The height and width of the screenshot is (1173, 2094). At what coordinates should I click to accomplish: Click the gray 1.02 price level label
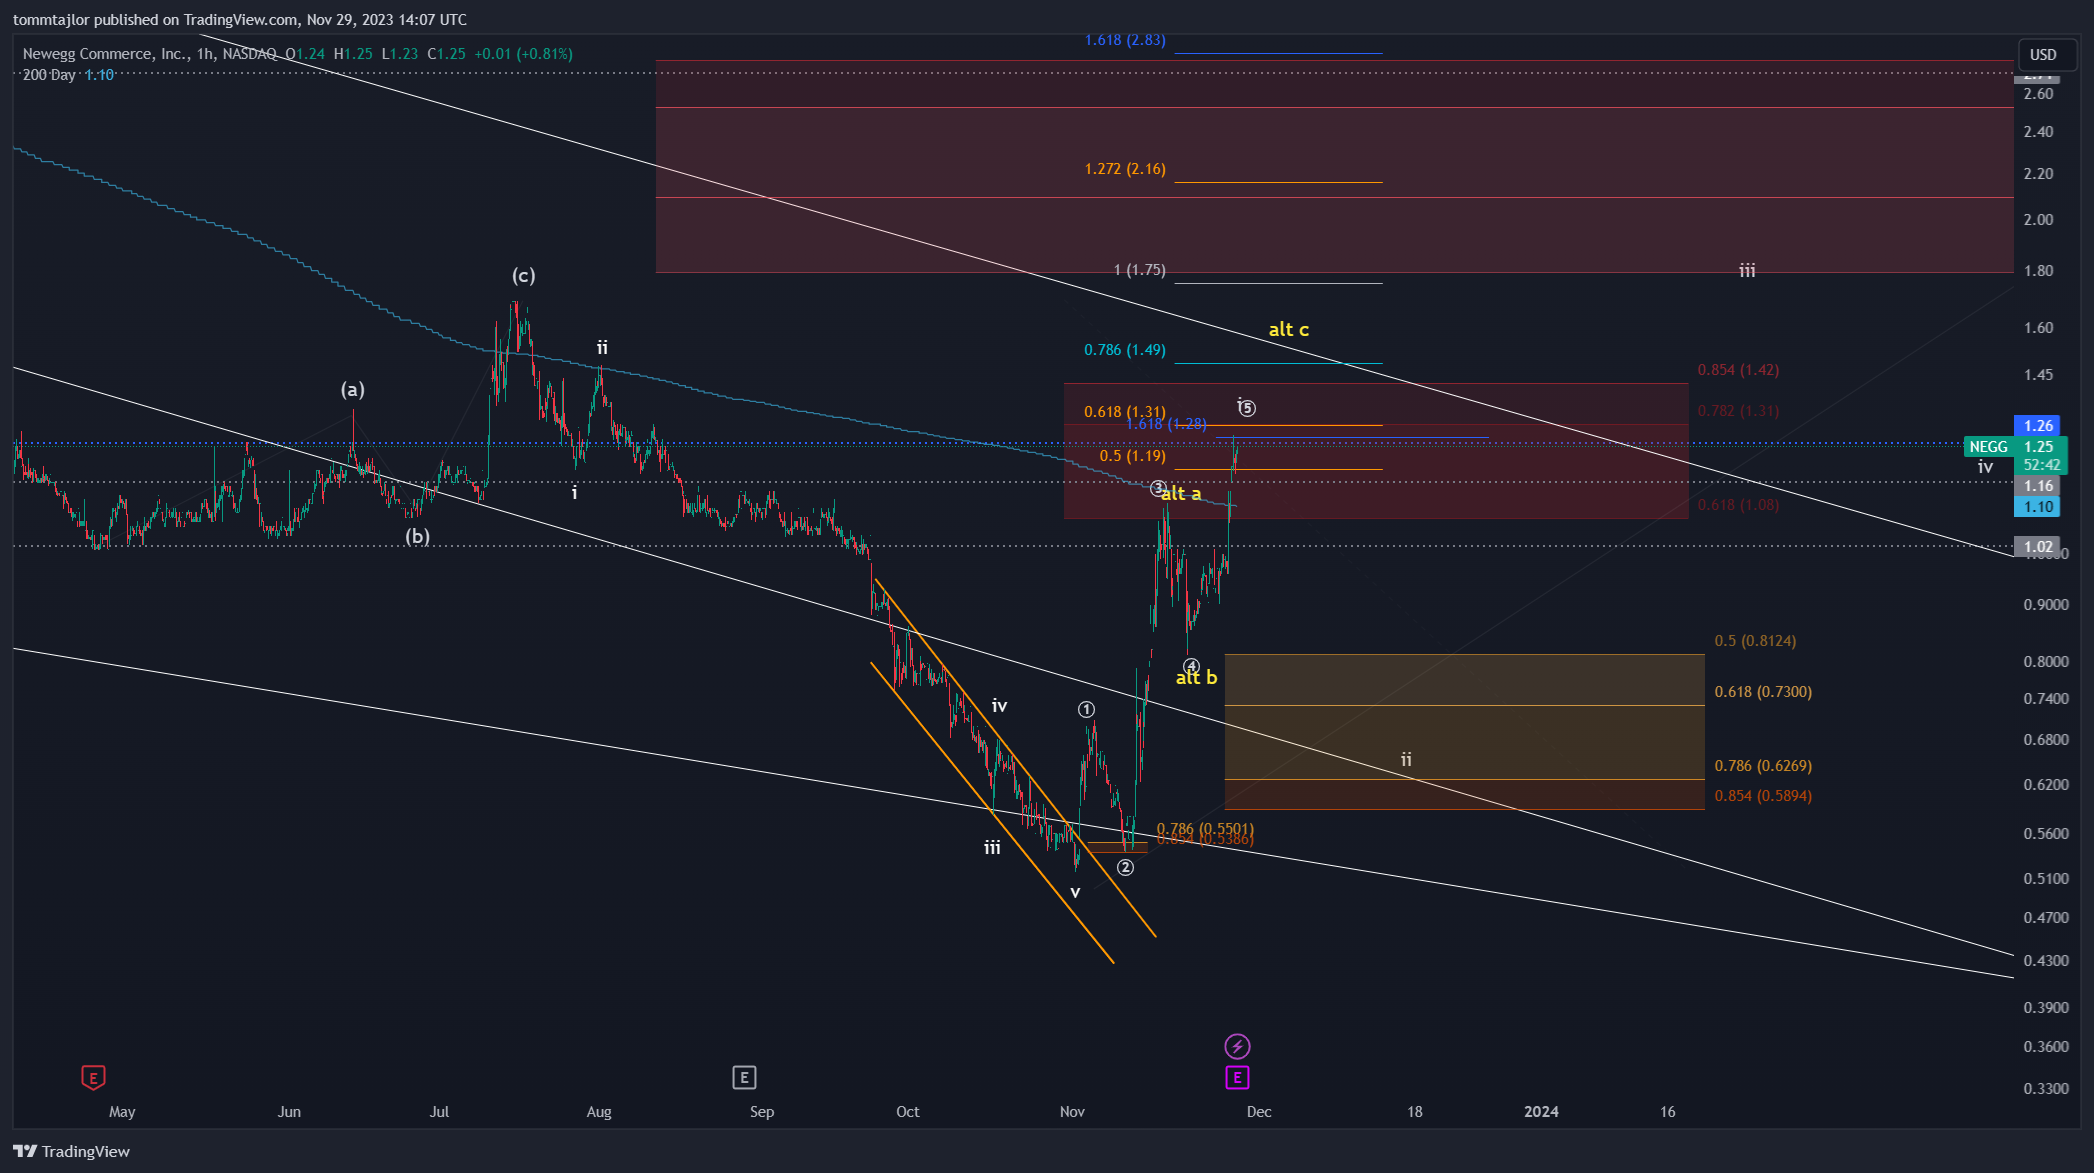(2038, 547)
